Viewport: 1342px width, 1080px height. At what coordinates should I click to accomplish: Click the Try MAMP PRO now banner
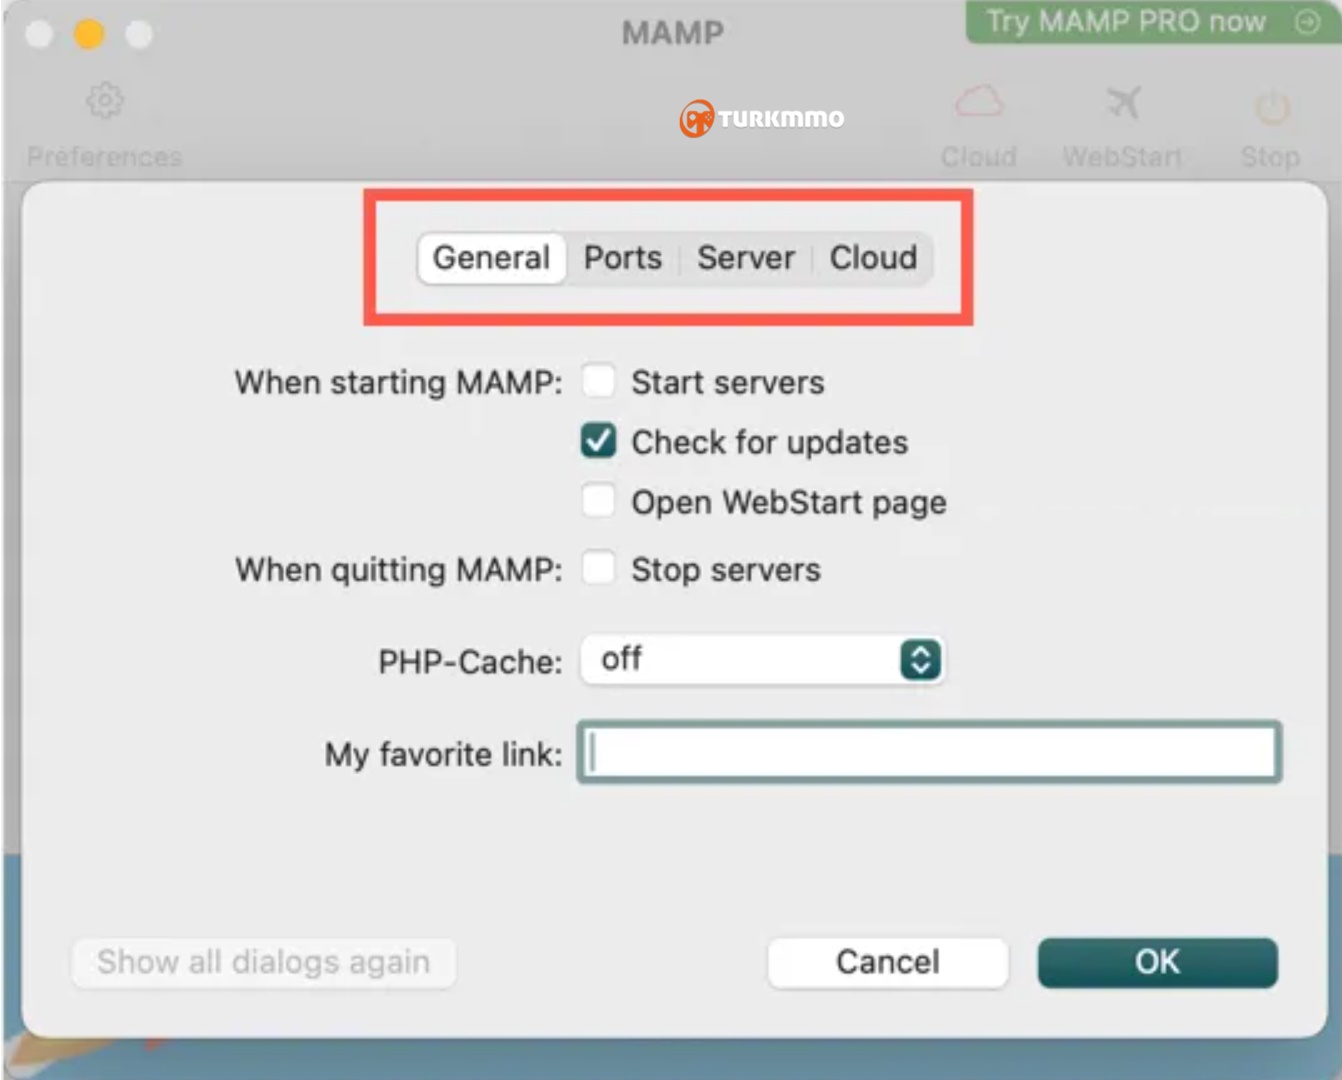coord(1153,22)
